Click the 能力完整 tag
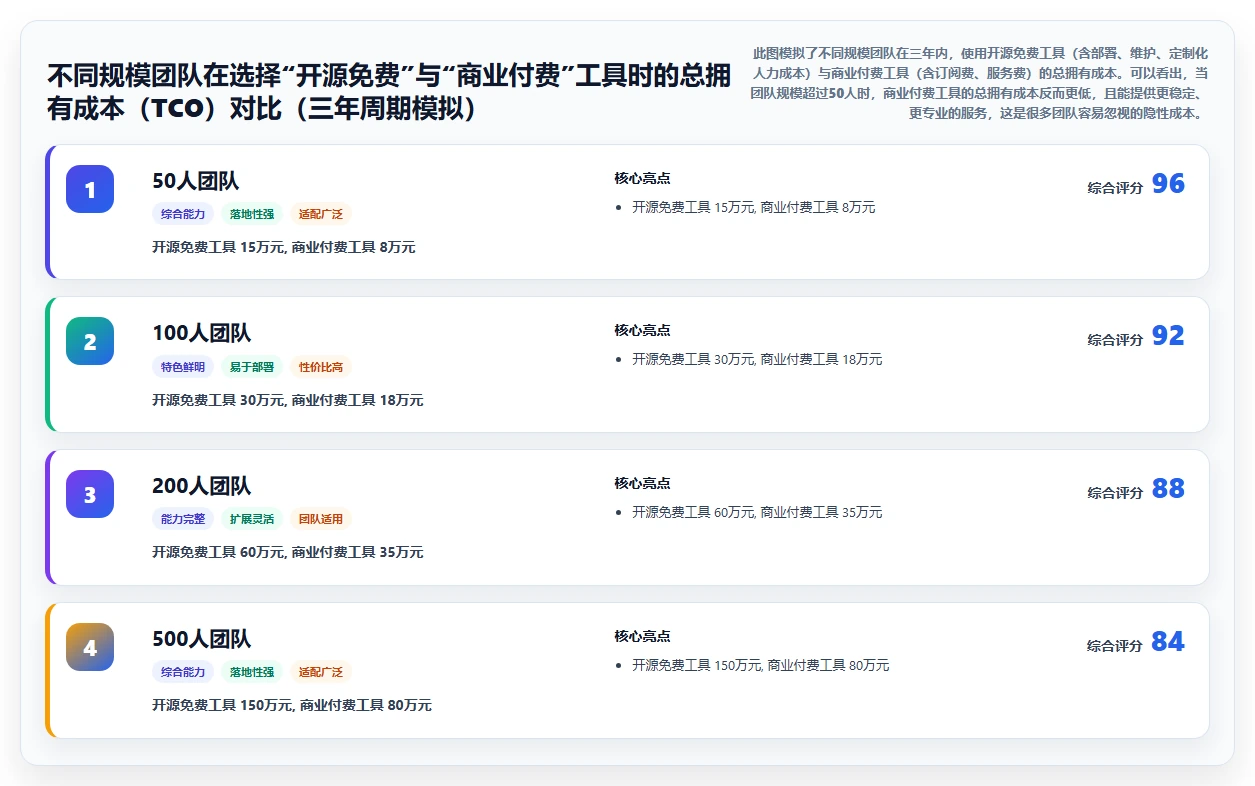This screenshot has height=786, width=1255. pos(183,519)
